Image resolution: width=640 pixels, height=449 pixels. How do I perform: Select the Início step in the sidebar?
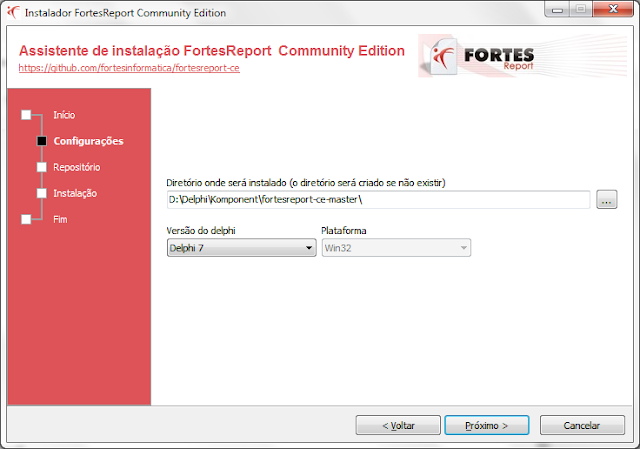(x=64, y=115)
